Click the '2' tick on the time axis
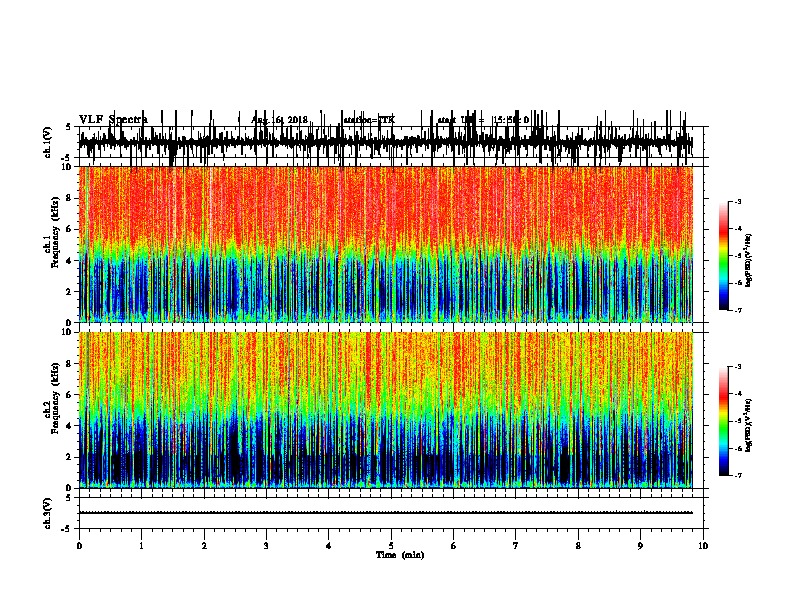 point(204,546)
